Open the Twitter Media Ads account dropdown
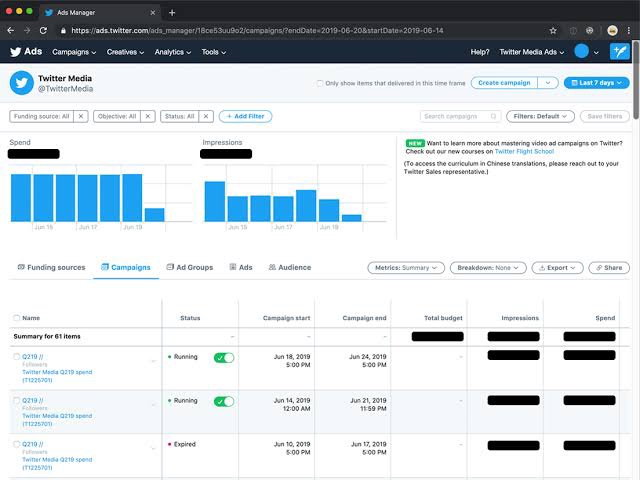 [532, 52]
